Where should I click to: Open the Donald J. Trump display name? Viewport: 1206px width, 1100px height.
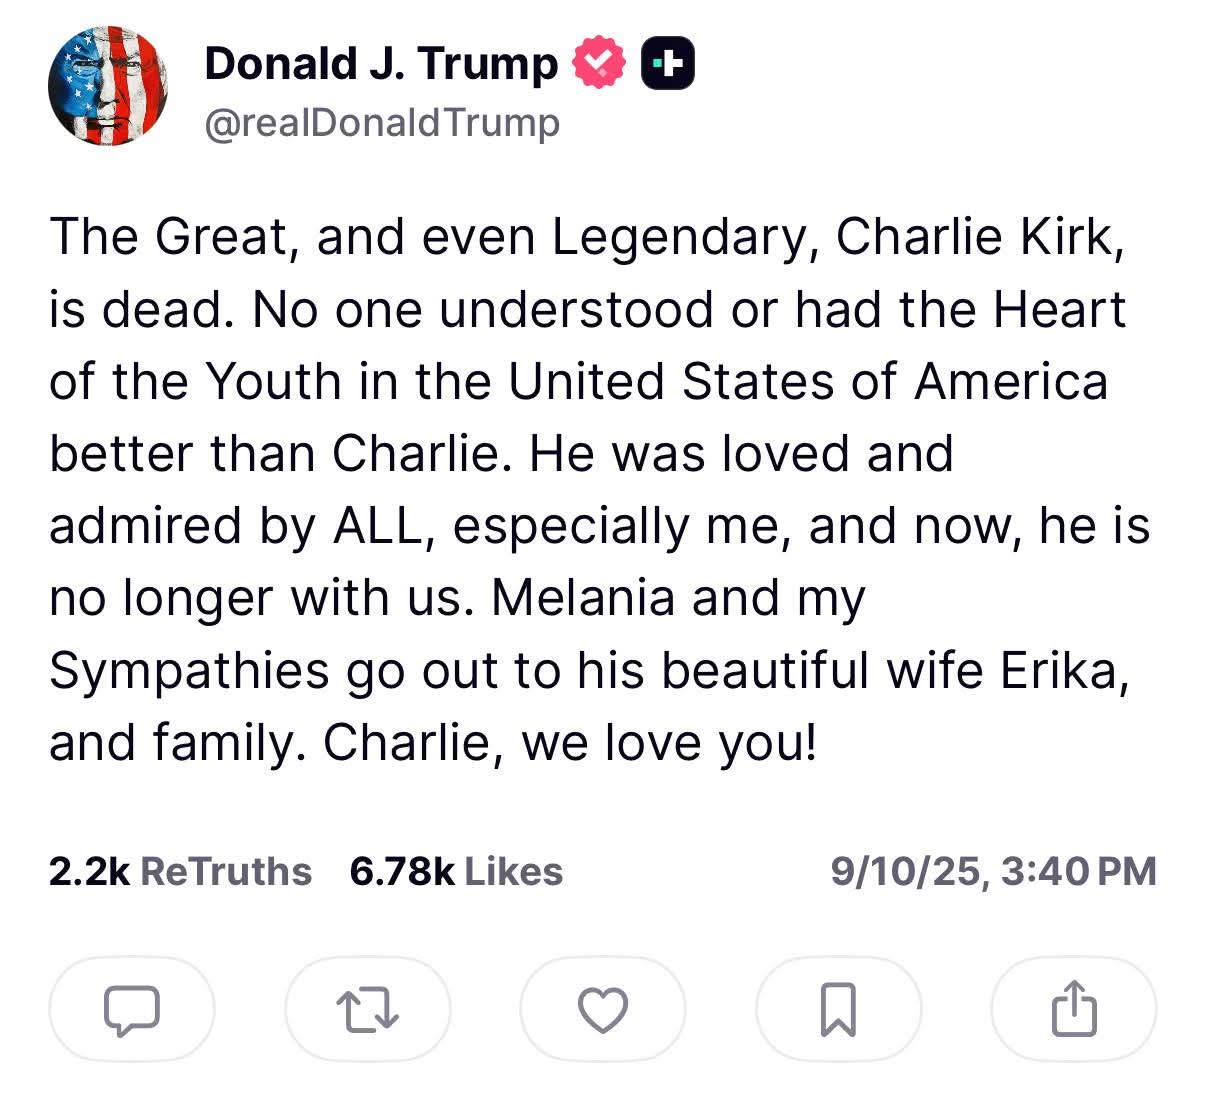[381, 64]
